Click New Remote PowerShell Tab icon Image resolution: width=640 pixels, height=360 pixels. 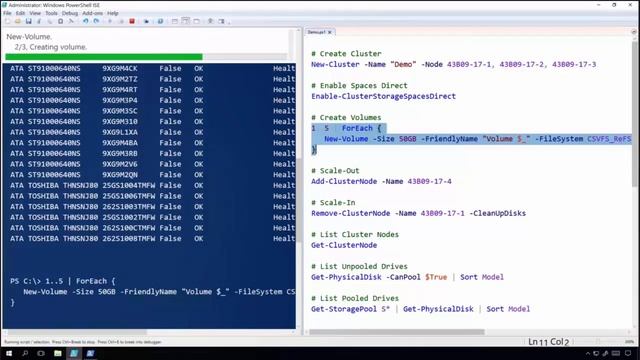point(146,21)
